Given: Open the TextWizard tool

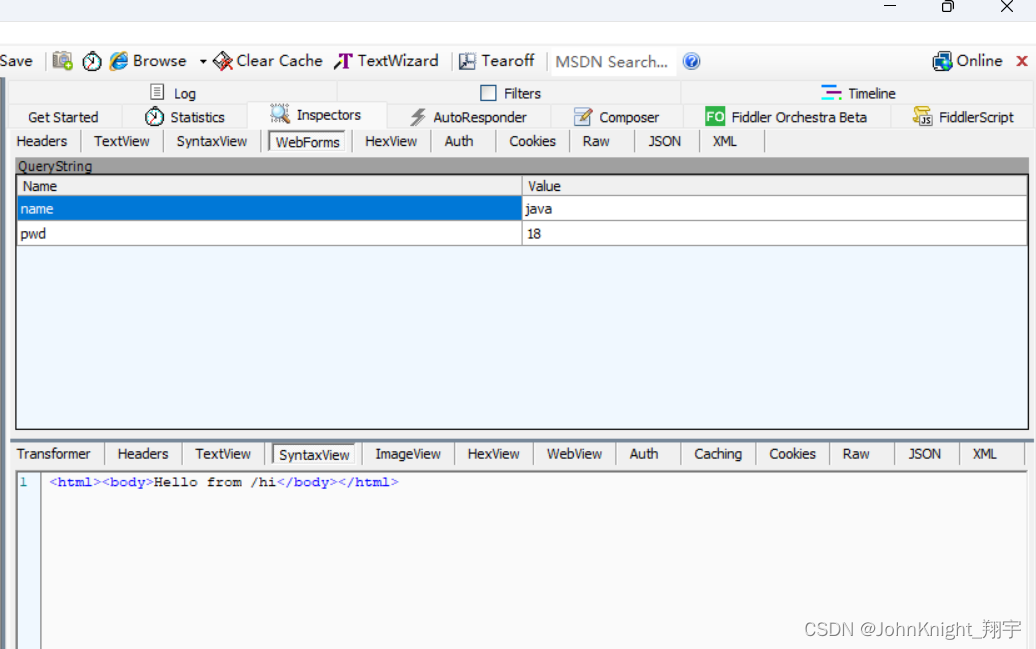Looking at the screenshot, I should click(x=387, y=61).
